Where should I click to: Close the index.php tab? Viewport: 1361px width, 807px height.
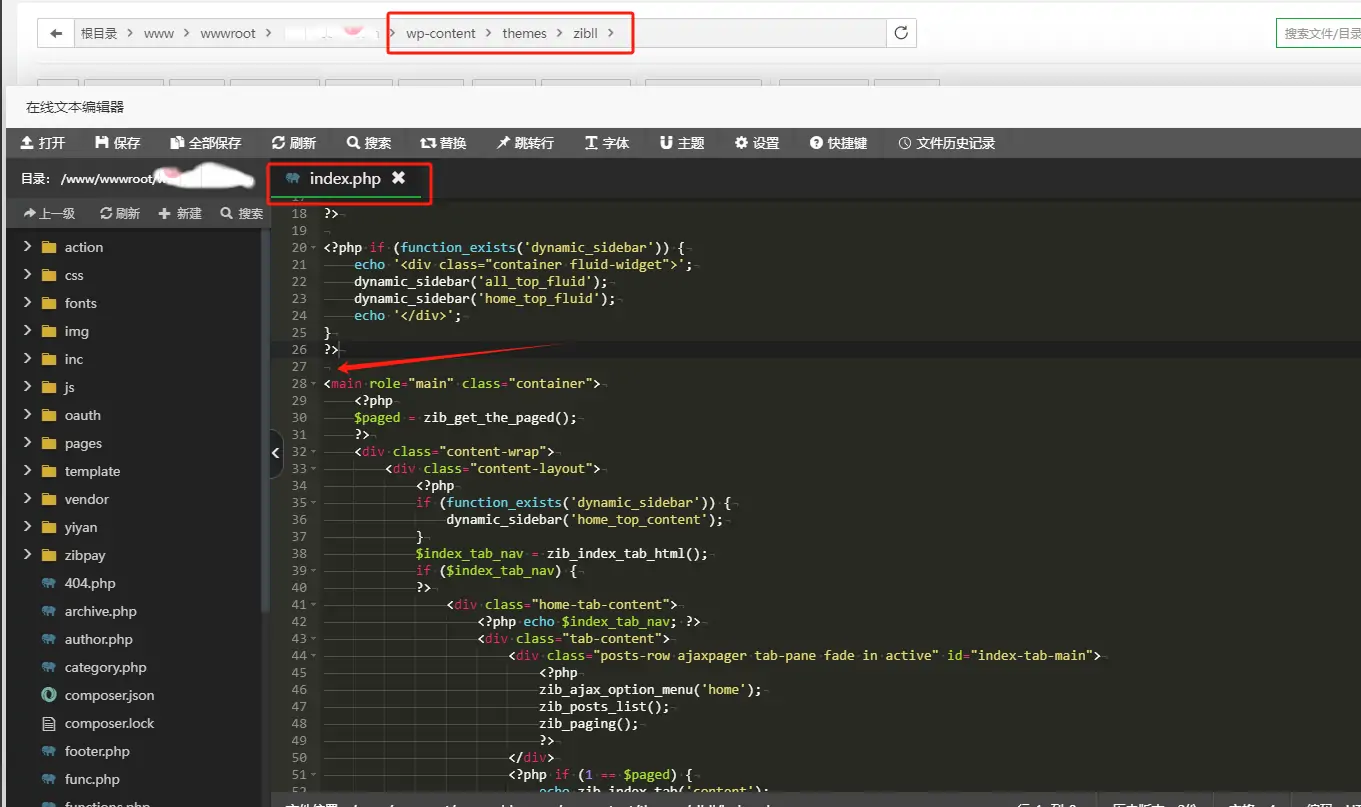(x=398, y=178)
